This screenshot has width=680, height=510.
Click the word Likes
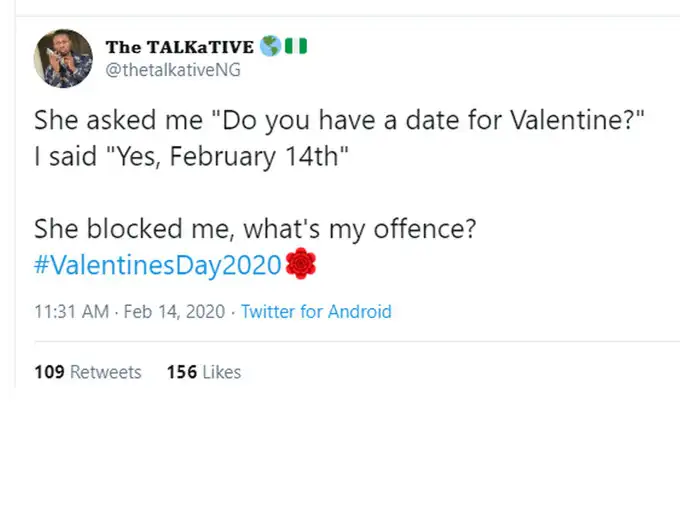pos(222,372)
